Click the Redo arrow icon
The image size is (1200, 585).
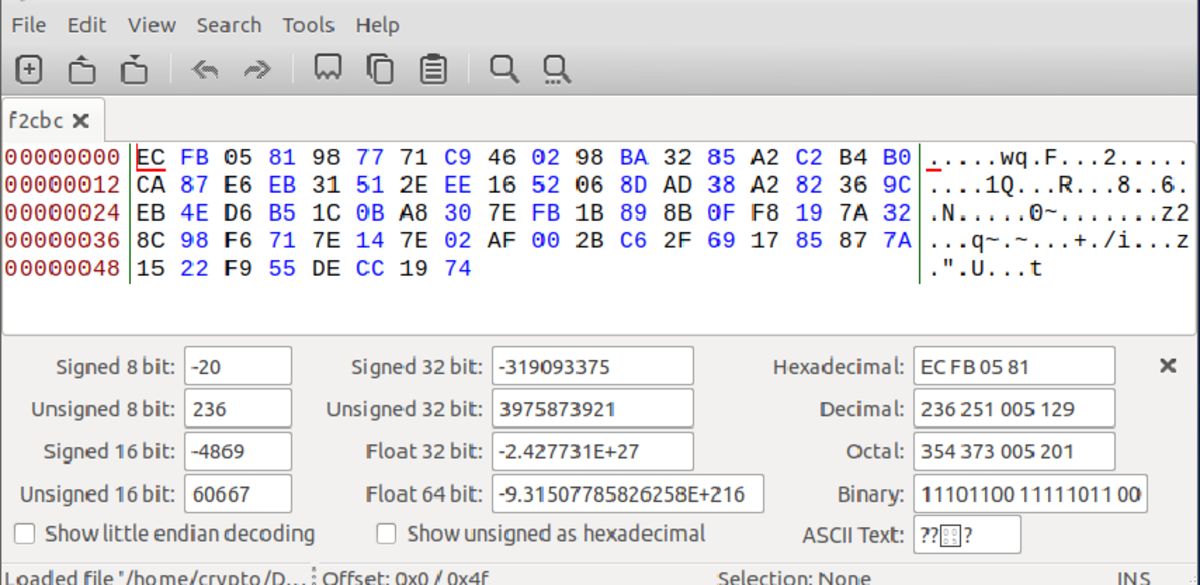[x=257, y=69]
